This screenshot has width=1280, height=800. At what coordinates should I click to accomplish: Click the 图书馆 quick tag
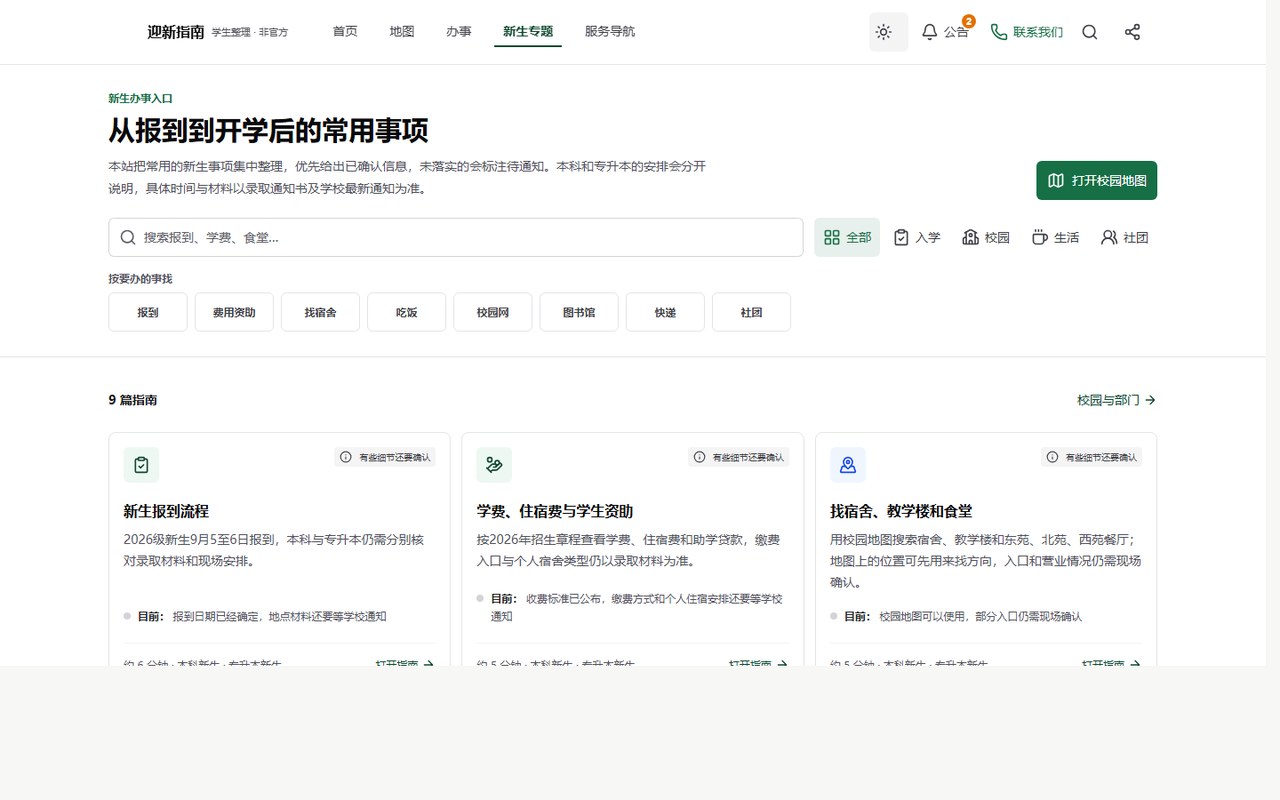(579, 312)
